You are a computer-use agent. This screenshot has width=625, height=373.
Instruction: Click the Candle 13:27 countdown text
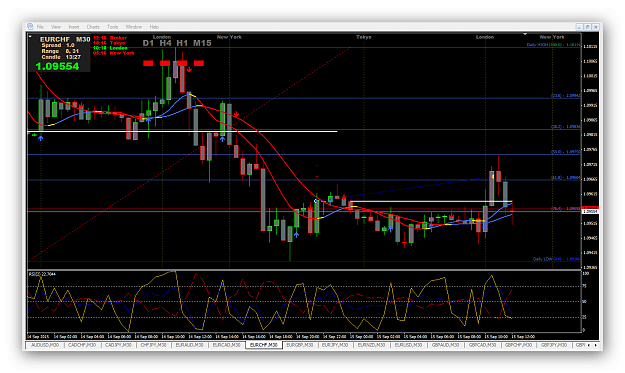61,57
